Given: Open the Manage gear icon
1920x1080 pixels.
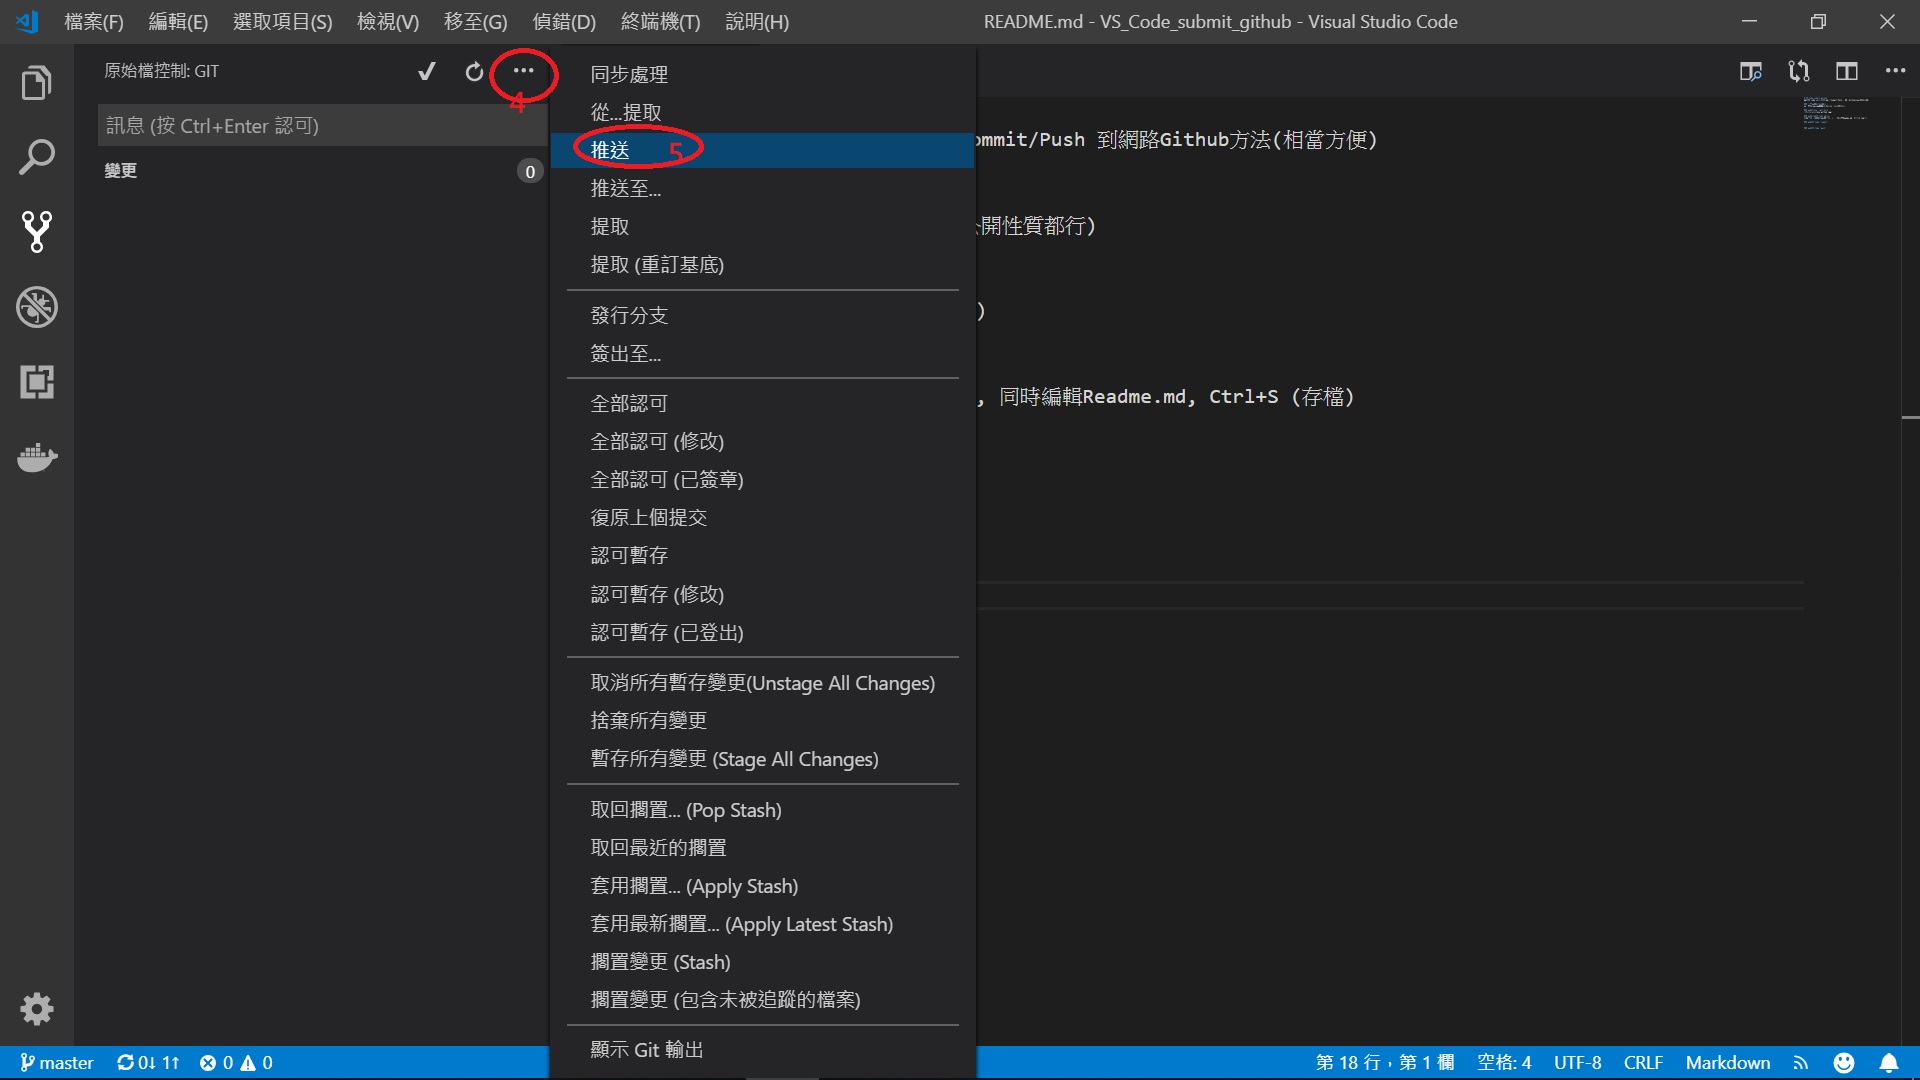Looking at the screenshot, I should 37,1008.
